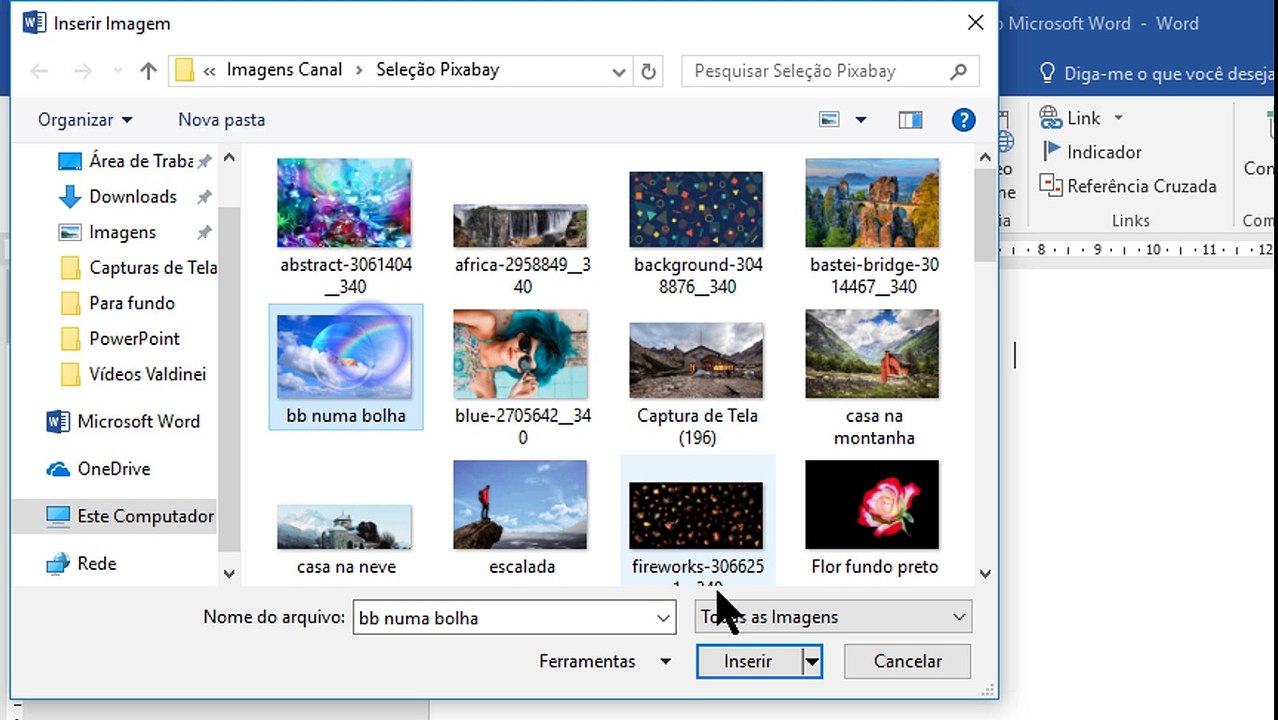Screen dimensions: 1278x720
Task: Click the search magnifier icon
Action: tap(958, 71)
